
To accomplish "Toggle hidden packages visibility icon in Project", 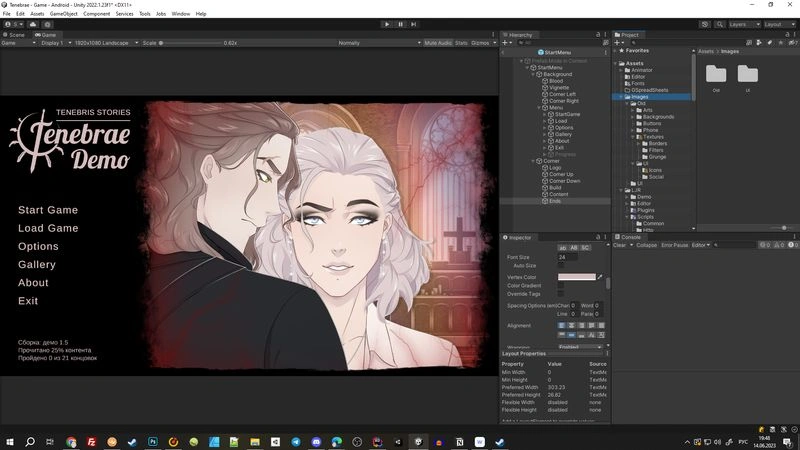I will tap(792, 43).
